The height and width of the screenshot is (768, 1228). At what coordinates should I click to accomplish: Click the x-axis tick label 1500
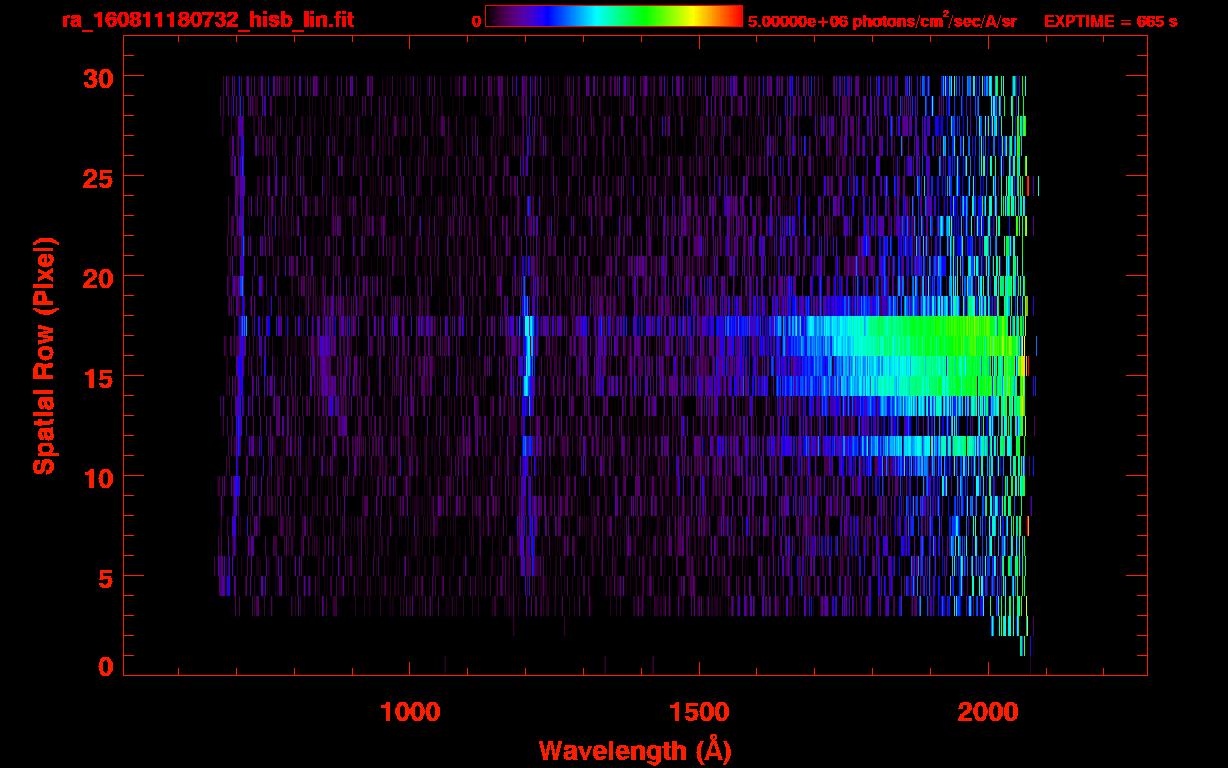(x=699, y=711)
